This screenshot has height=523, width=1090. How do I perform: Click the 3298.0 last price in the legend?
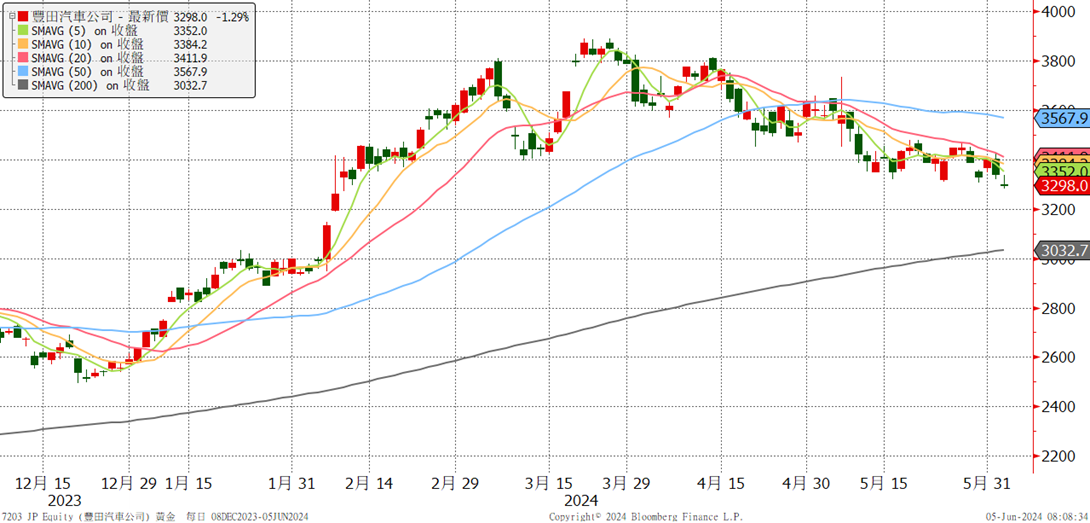click(190, 15)
